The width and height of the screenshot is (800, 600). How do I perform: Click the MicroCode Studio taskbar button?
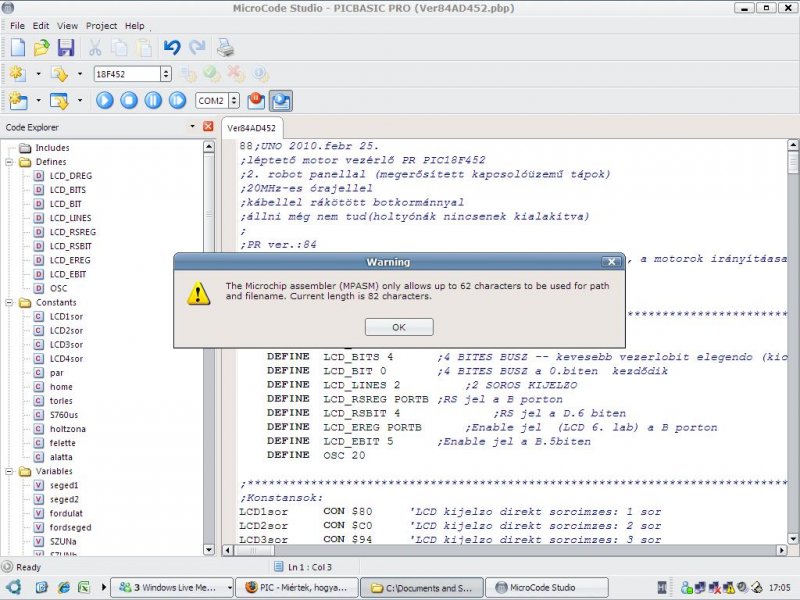coord(546,588)
